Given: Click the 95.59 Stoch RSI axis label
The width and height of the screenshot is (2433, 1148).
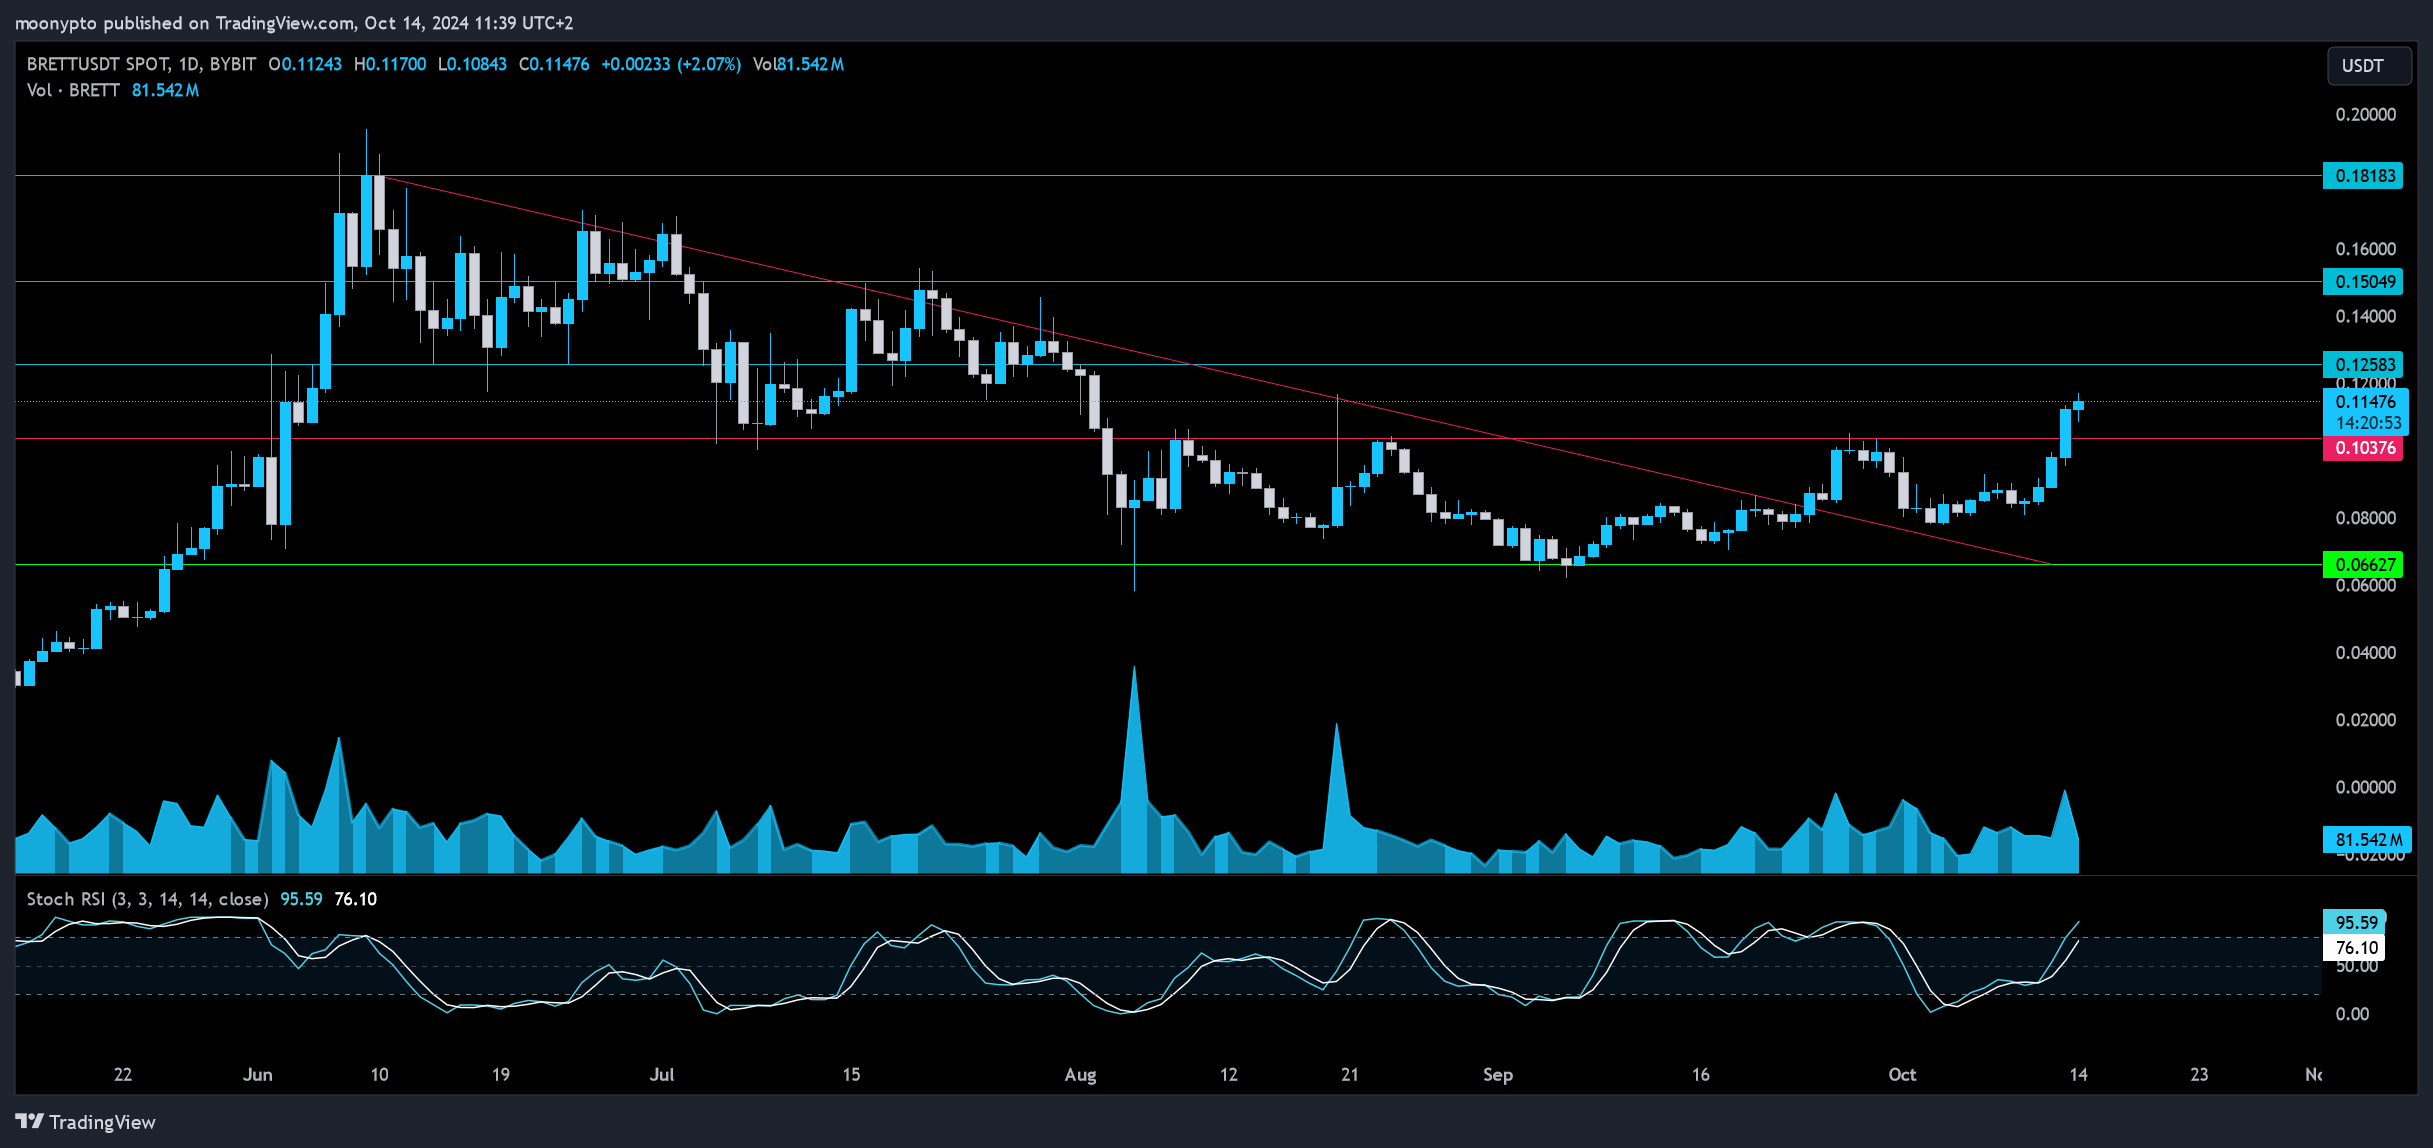Looking at the screenshot, I should (x=2356, y=922).
